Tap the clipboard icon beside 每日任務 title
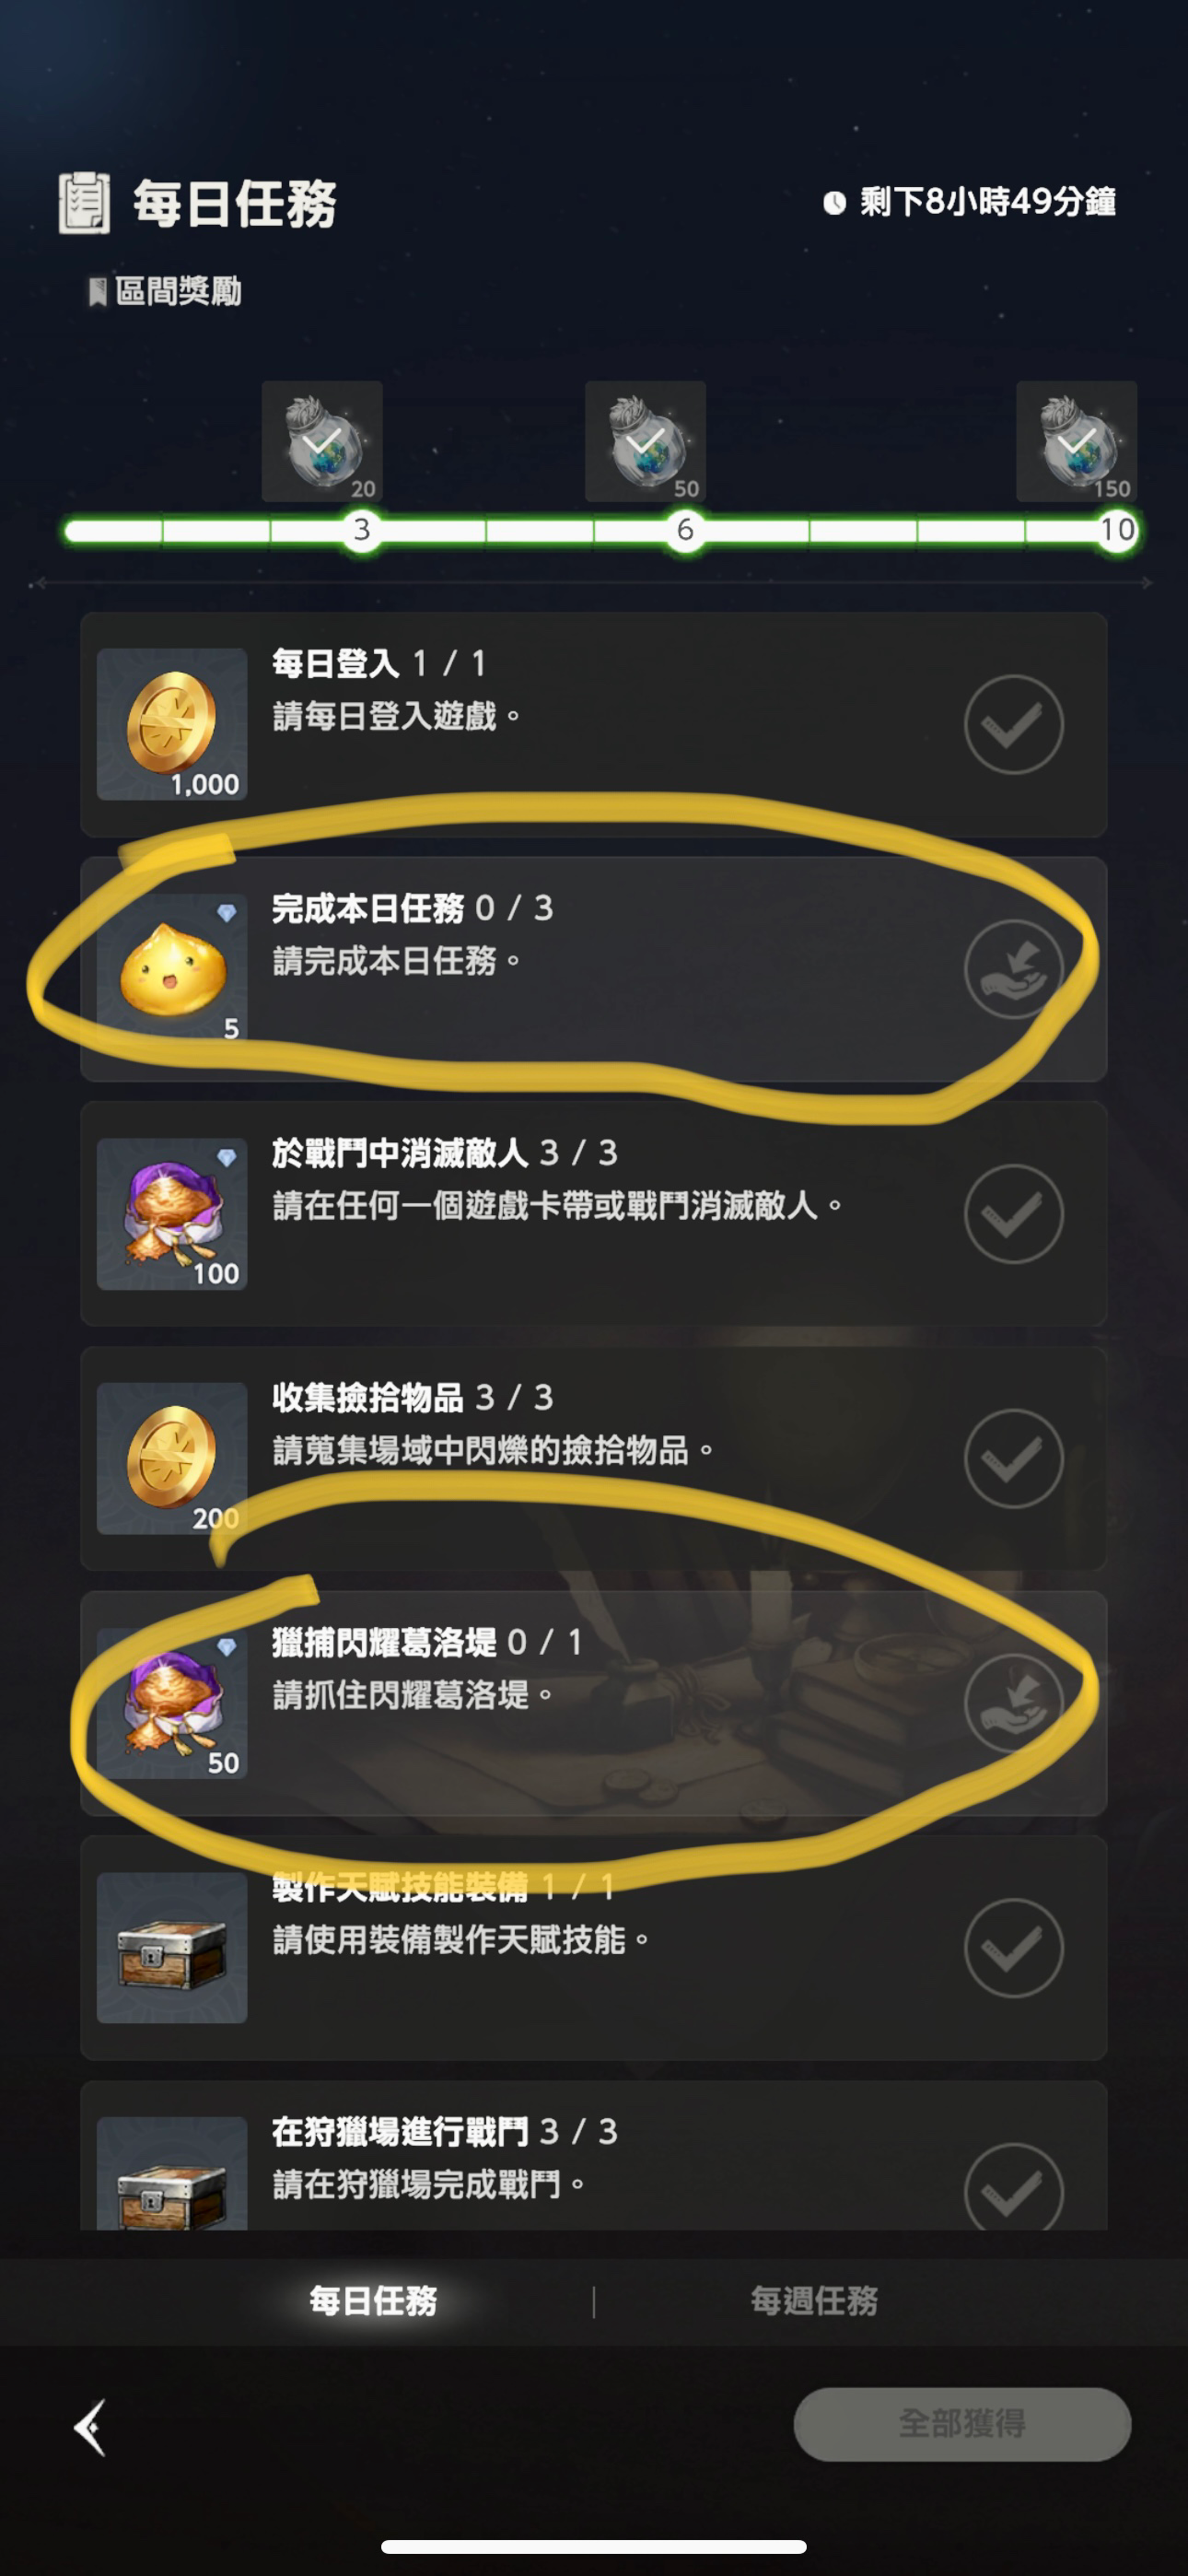 (84, 203)
